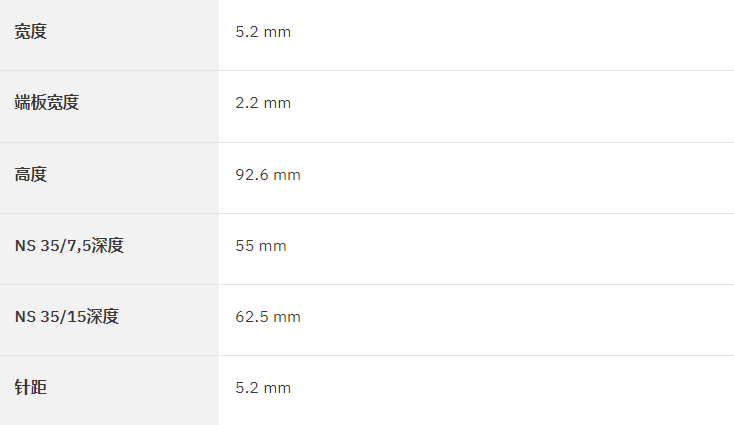This screenshot has height=425, width=734.
Task: Click the 92.6 mm height value
Action: (x=268, y=175)
